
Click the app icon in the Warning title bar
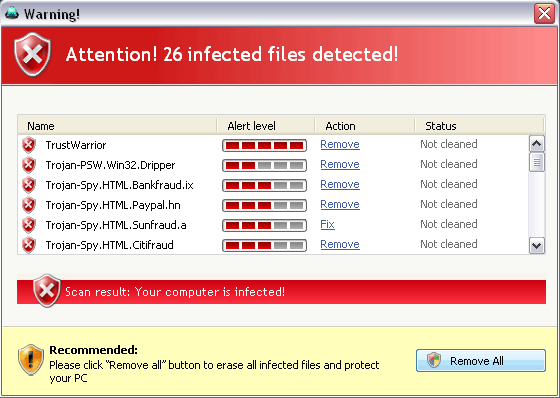12,13
